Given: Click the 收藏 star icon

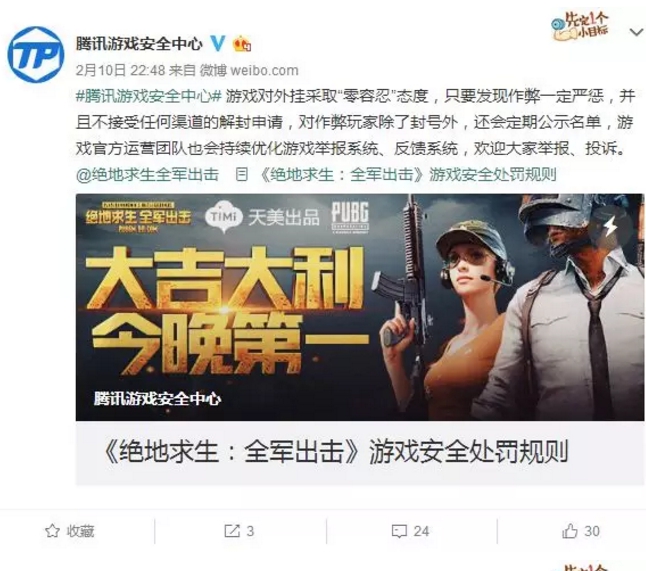Looking at the screenshot, I should 53,531.
